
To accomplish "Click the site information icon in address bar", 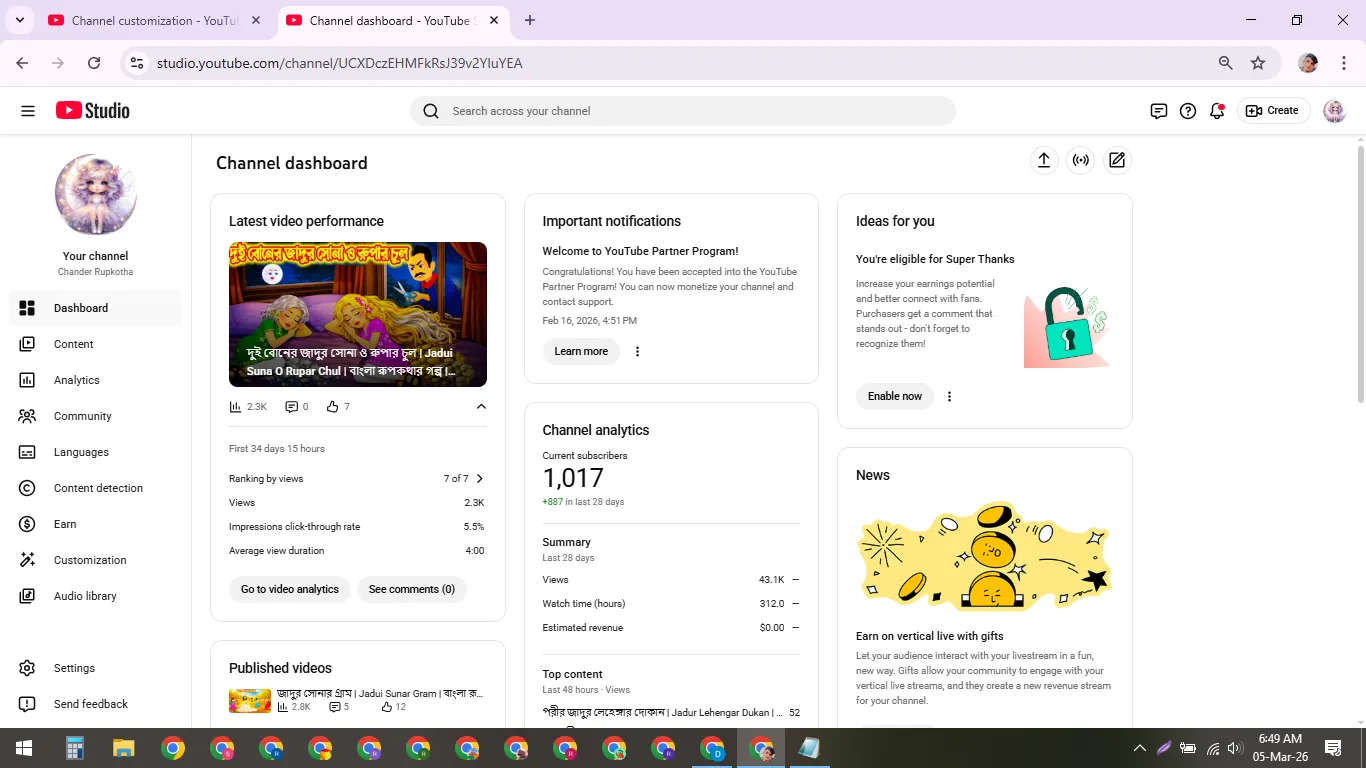I will (138, 63).
